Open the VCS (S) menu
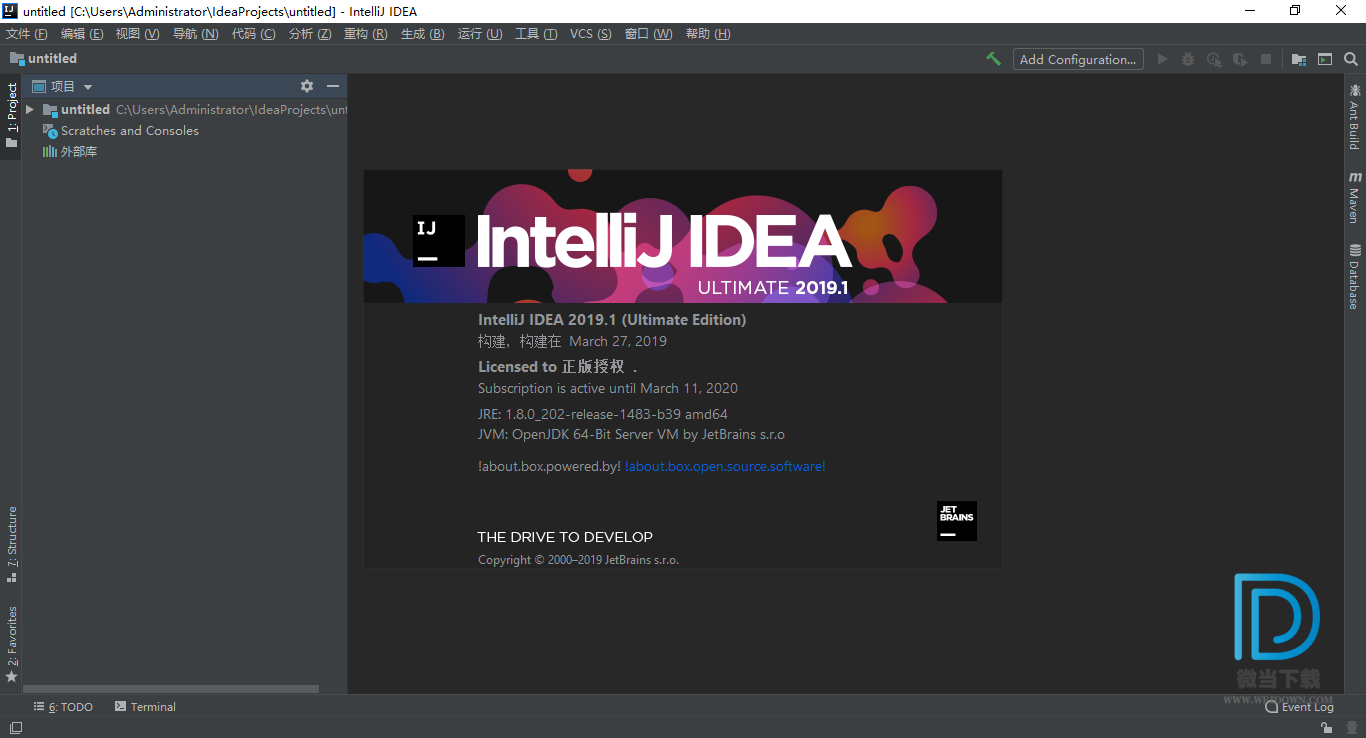 click(x=591, y=34)
